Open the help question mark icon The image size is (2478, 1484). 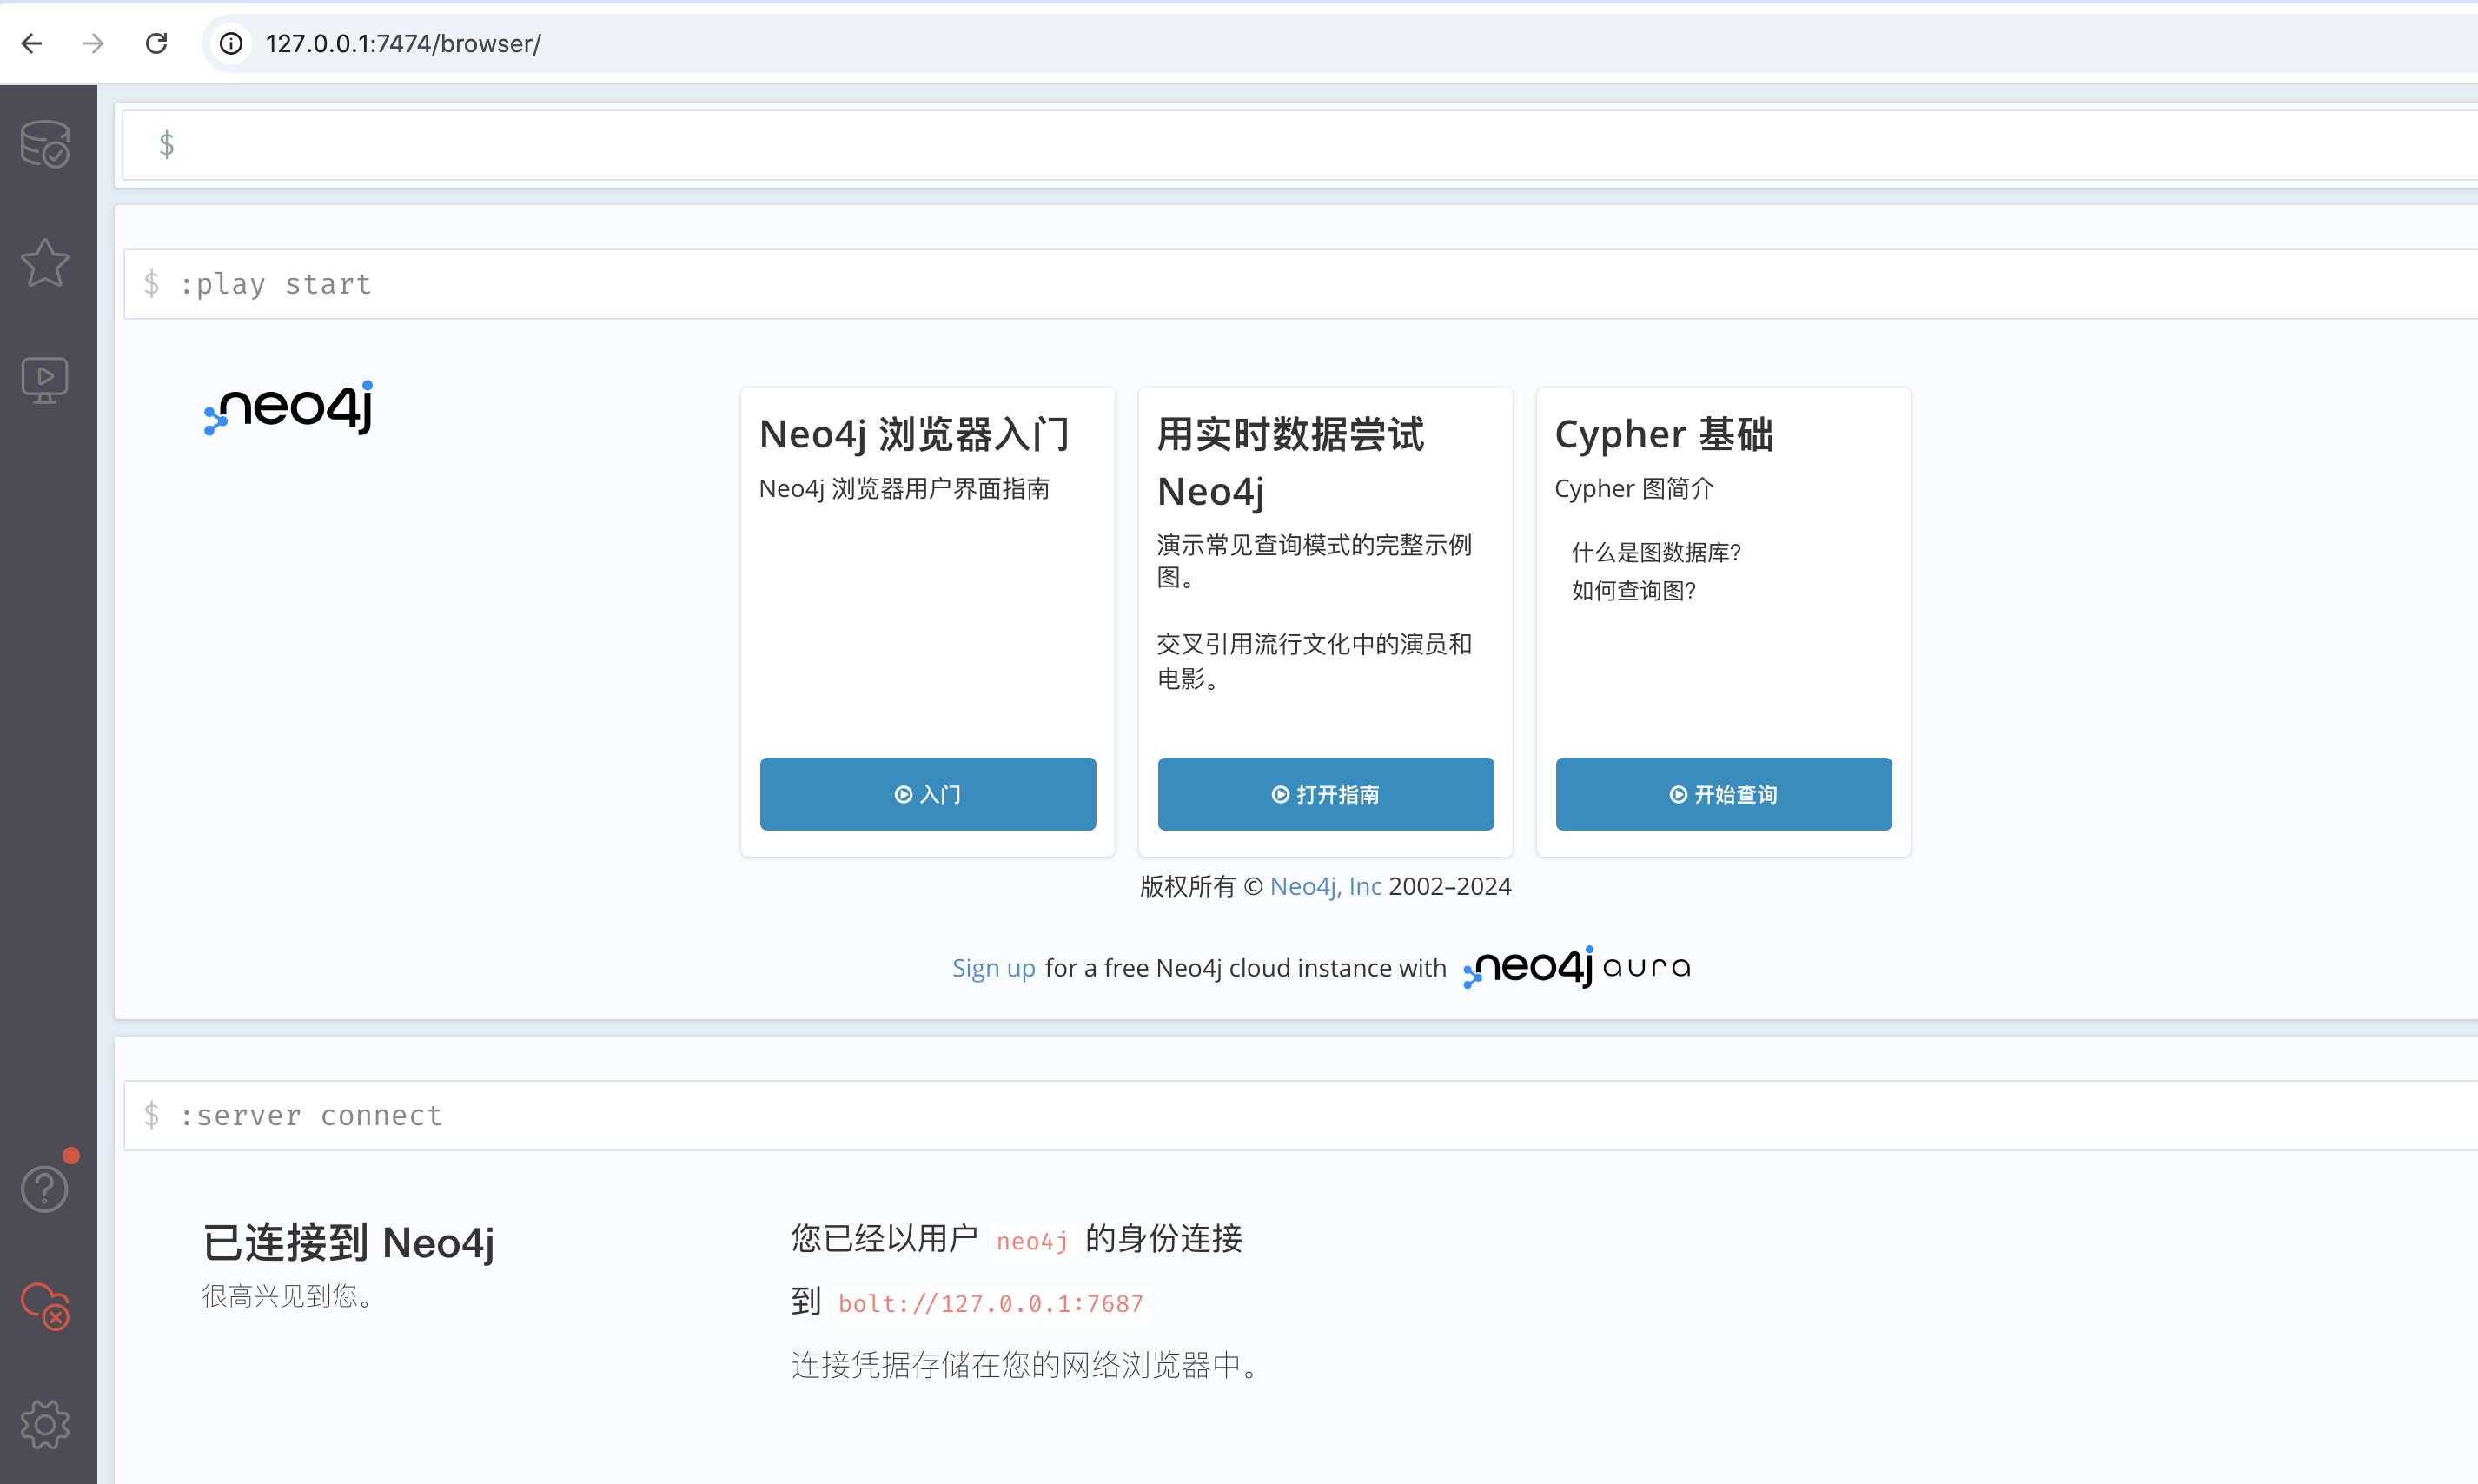tap(45, 1188)
